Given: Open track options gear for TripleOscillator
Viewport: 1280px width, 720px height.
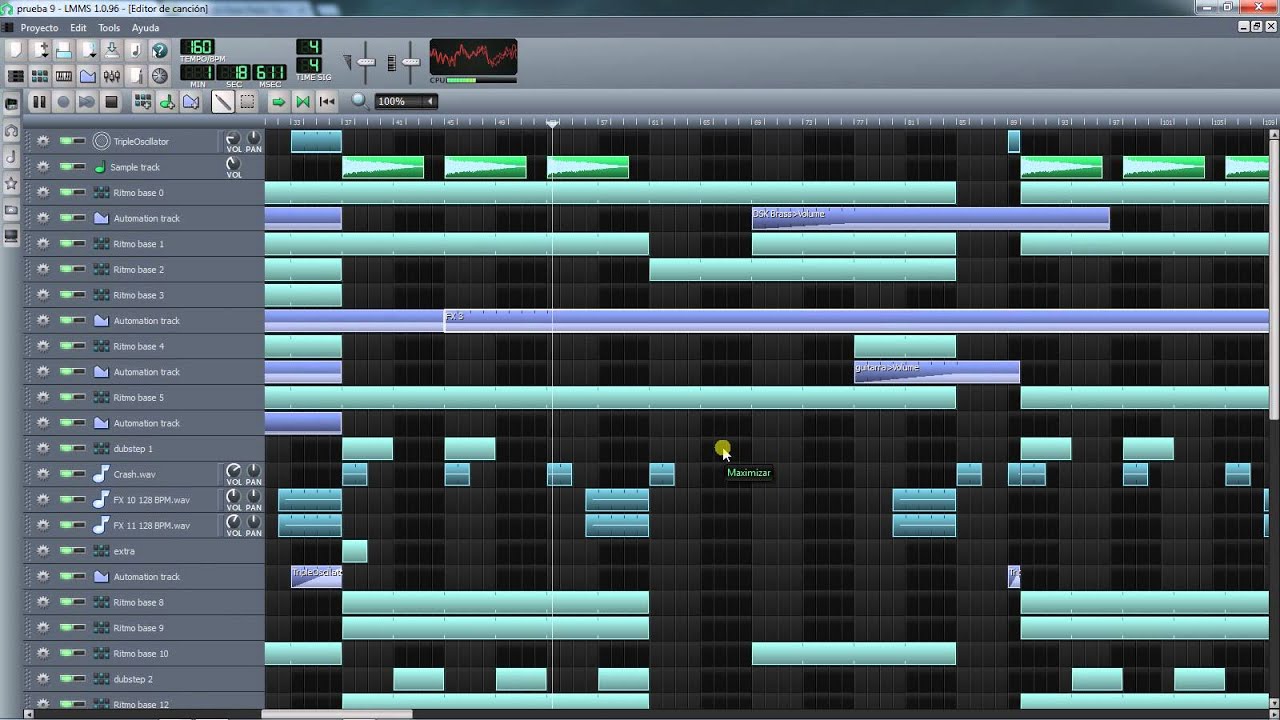Looking at the screenshot, I should click(43, 141).
